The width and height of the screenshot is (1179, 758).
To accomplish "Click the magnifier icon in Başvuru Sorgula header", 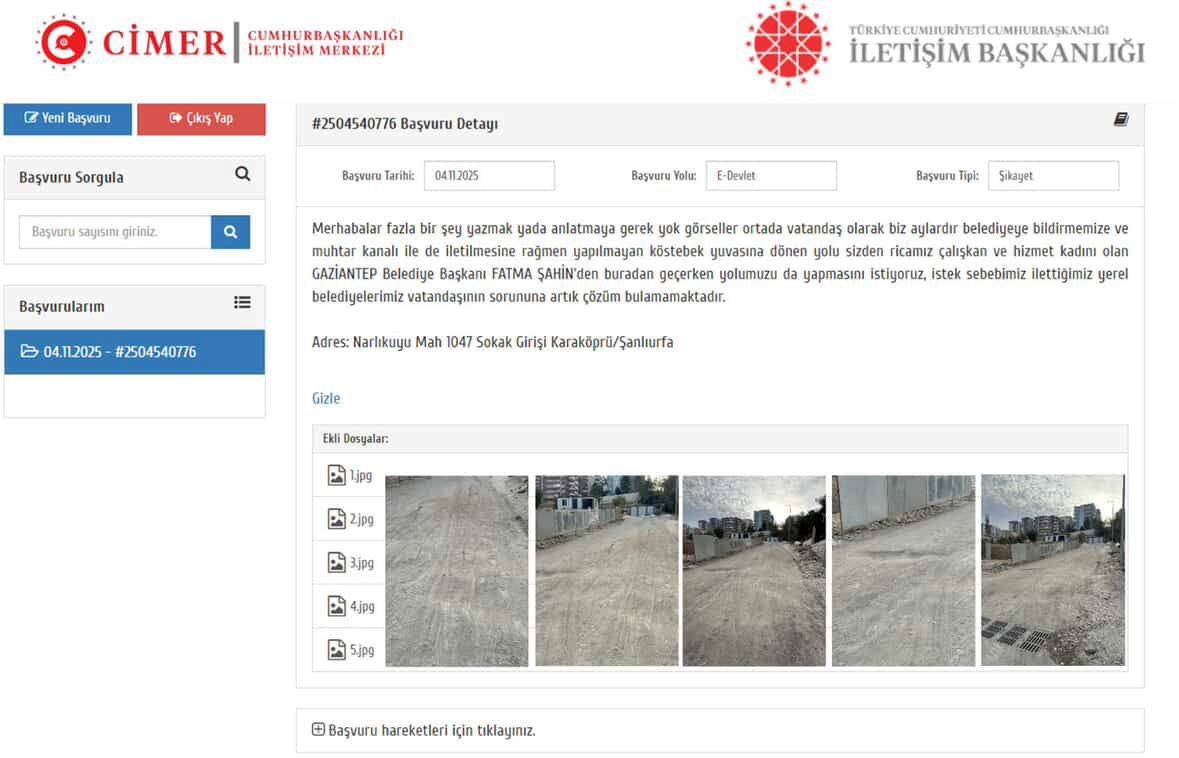I will (x=242, y=174).
